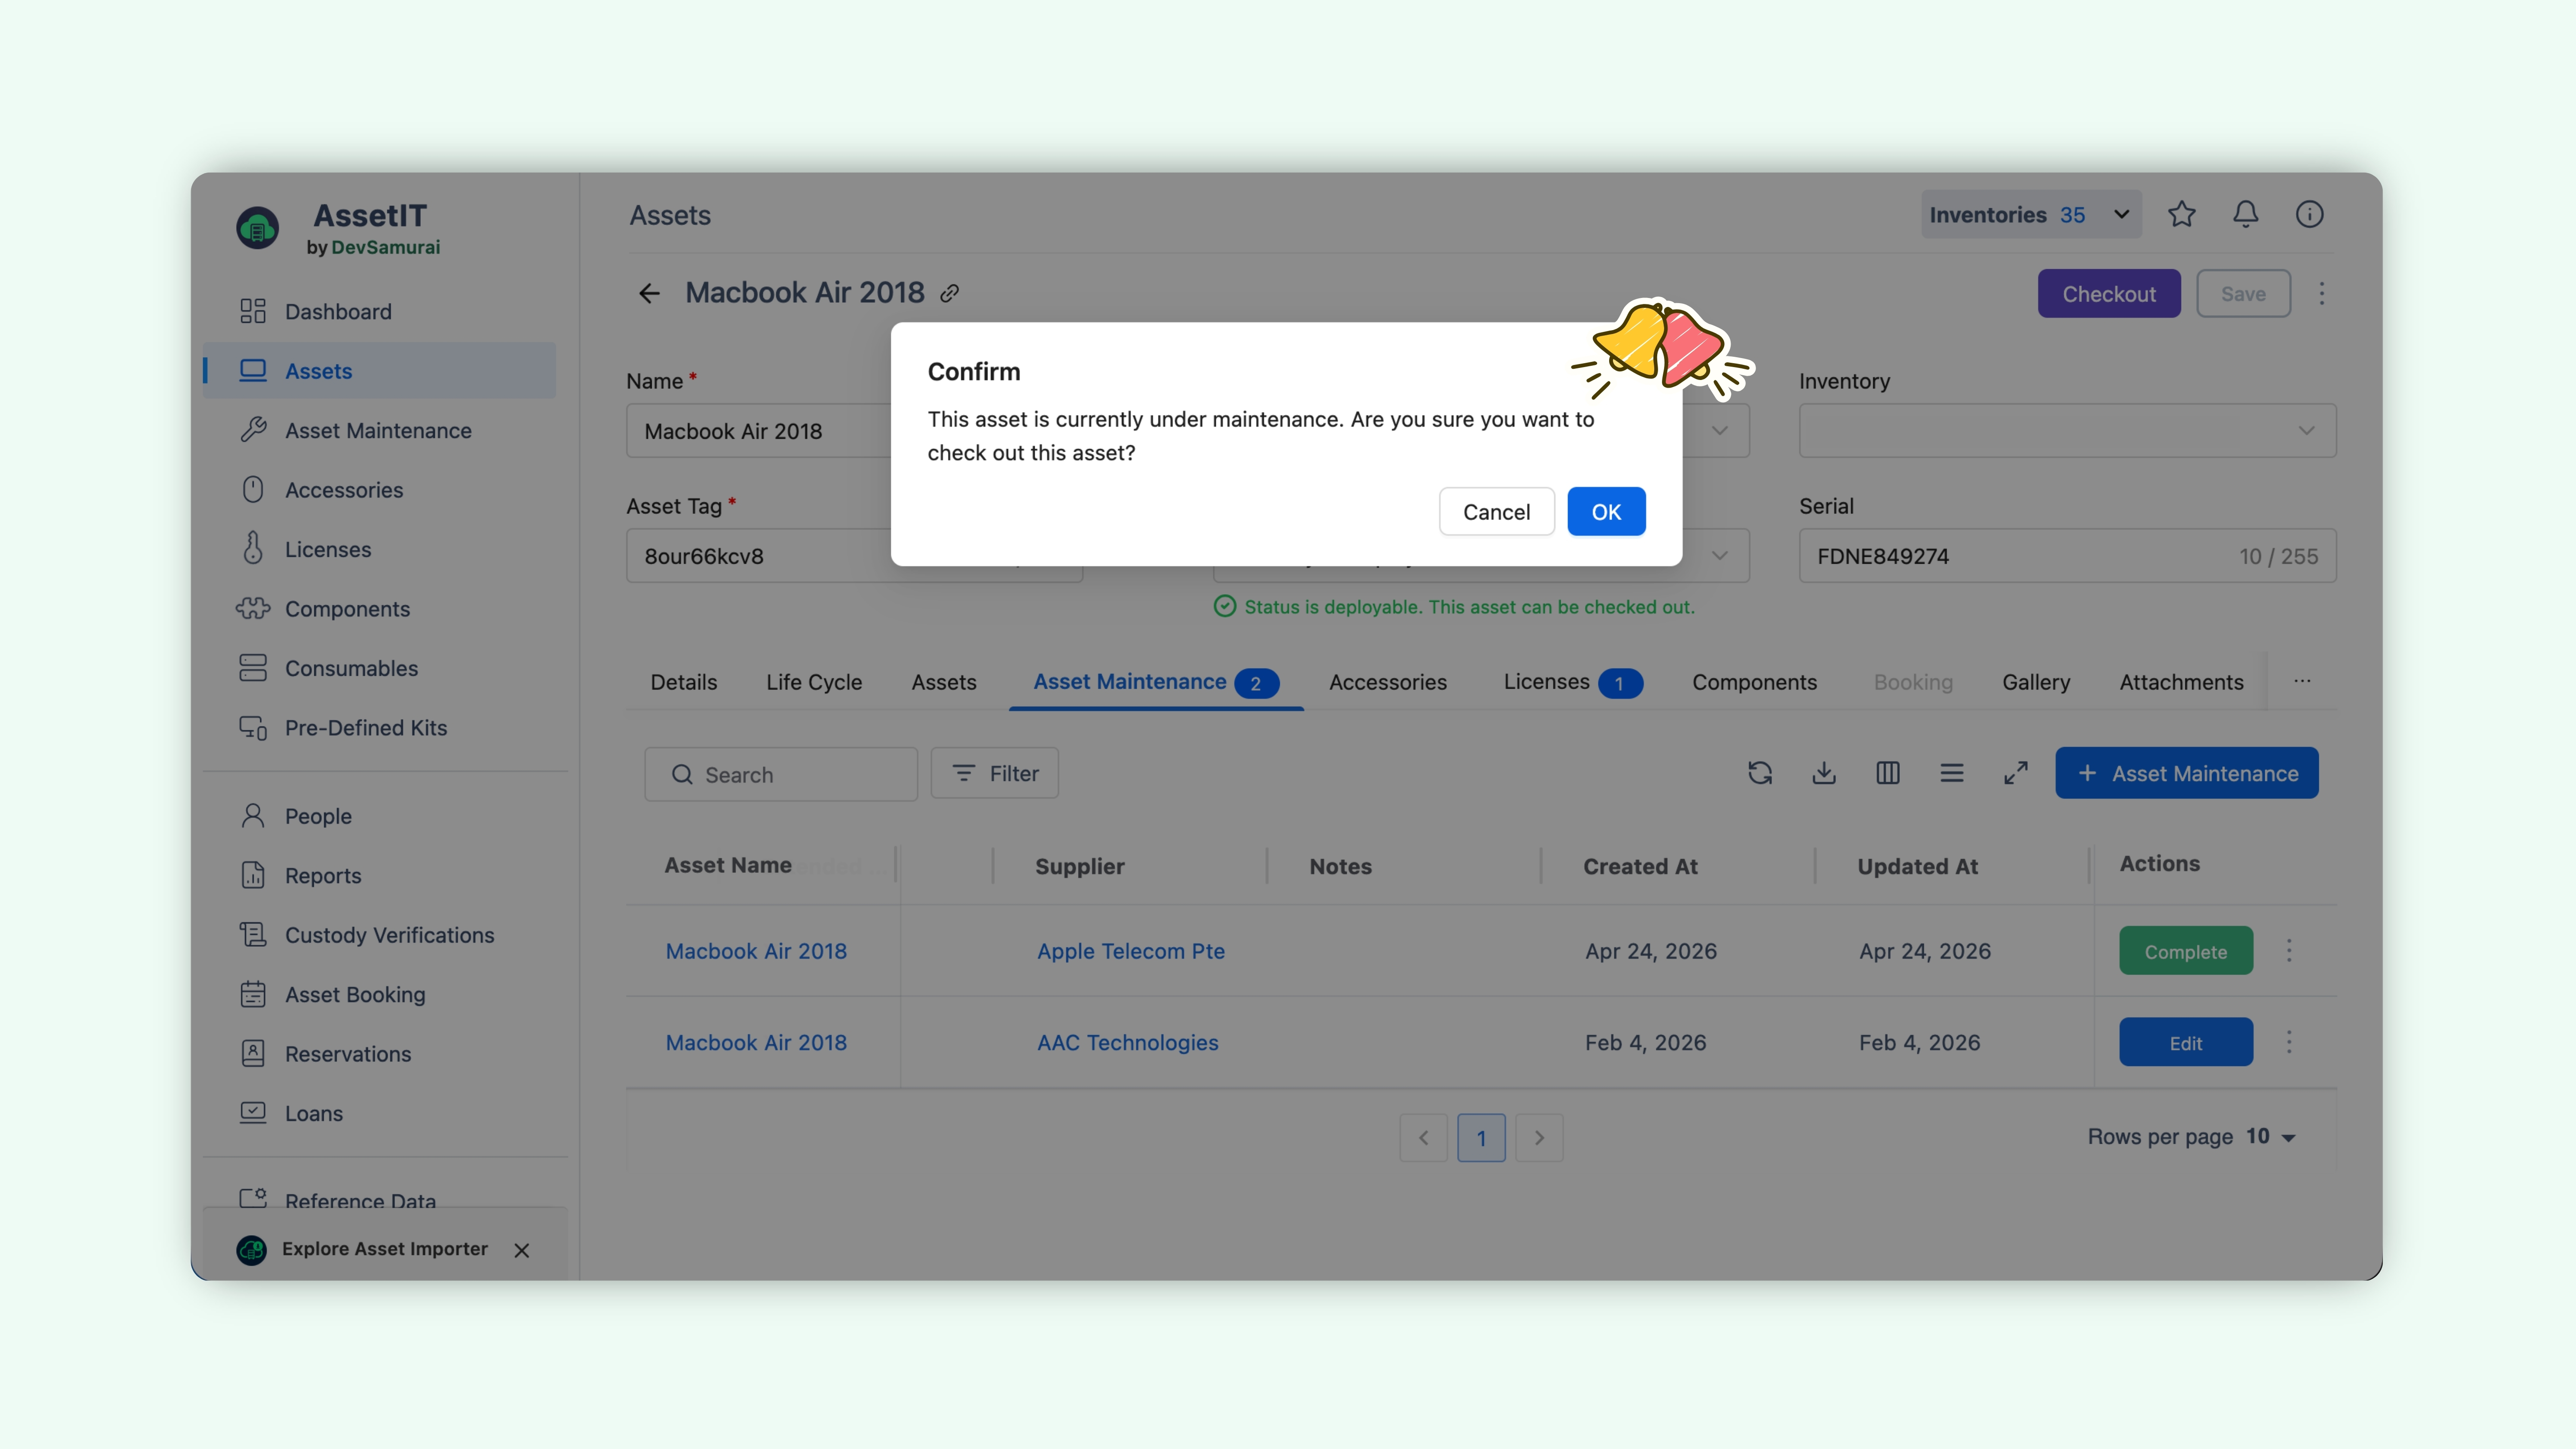2576x1449 pixels.
Task: Go back with the arrow icon
Action: pyautogui.click(x=650, y=293)
